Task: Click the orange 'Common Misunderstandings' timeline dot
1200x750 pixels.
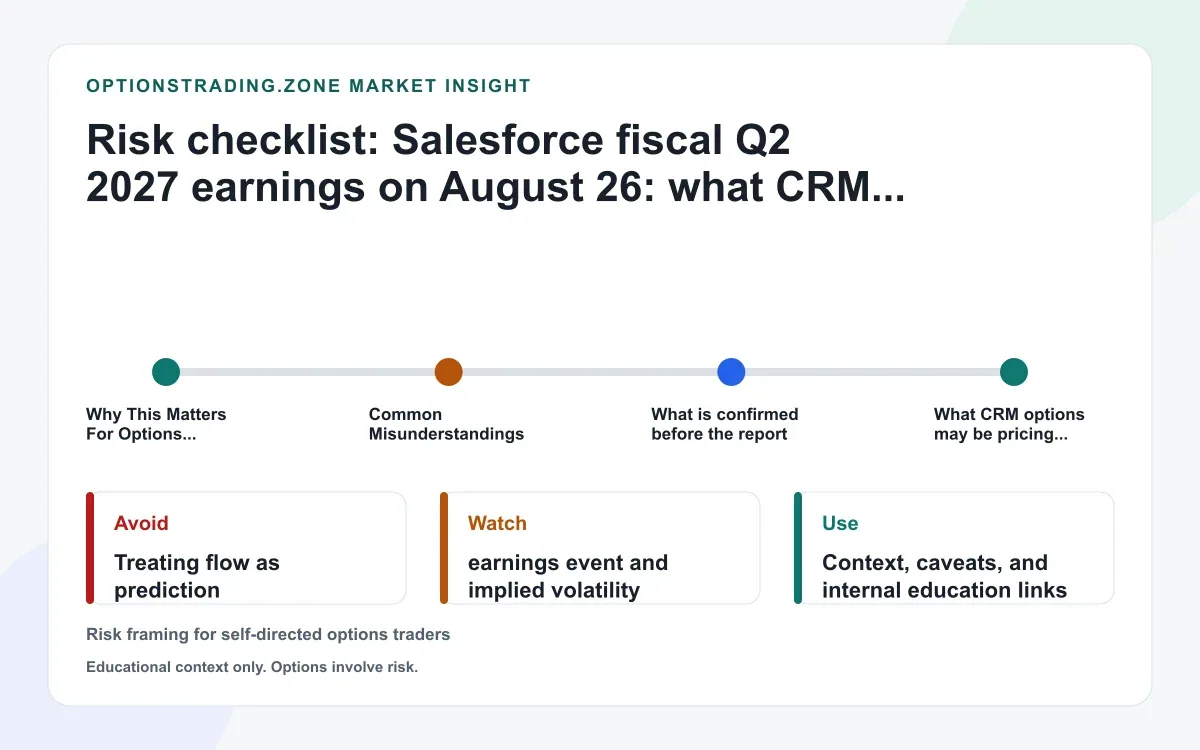Action: pos(449,372)
